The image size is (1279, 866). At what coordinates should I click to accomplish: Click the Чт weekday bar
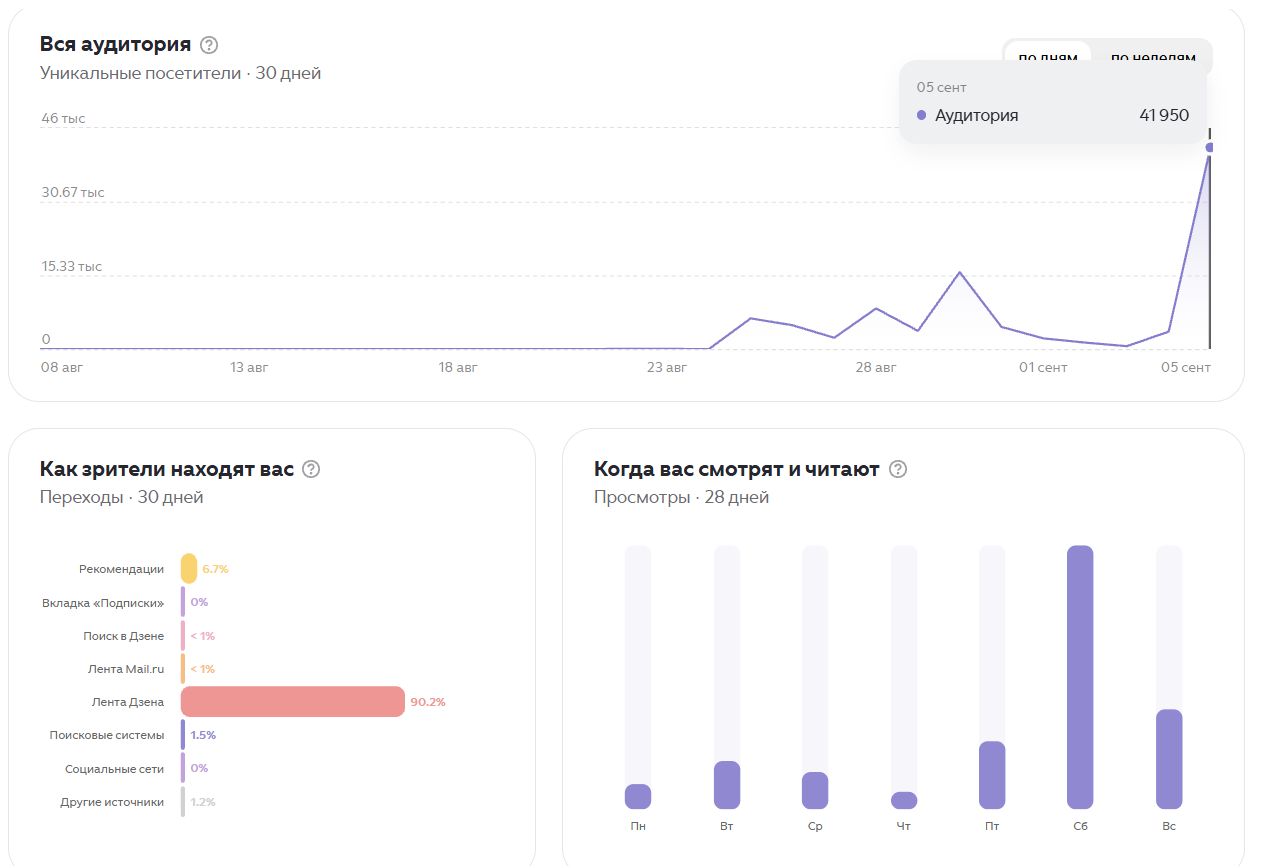click(x=904, y=800)
